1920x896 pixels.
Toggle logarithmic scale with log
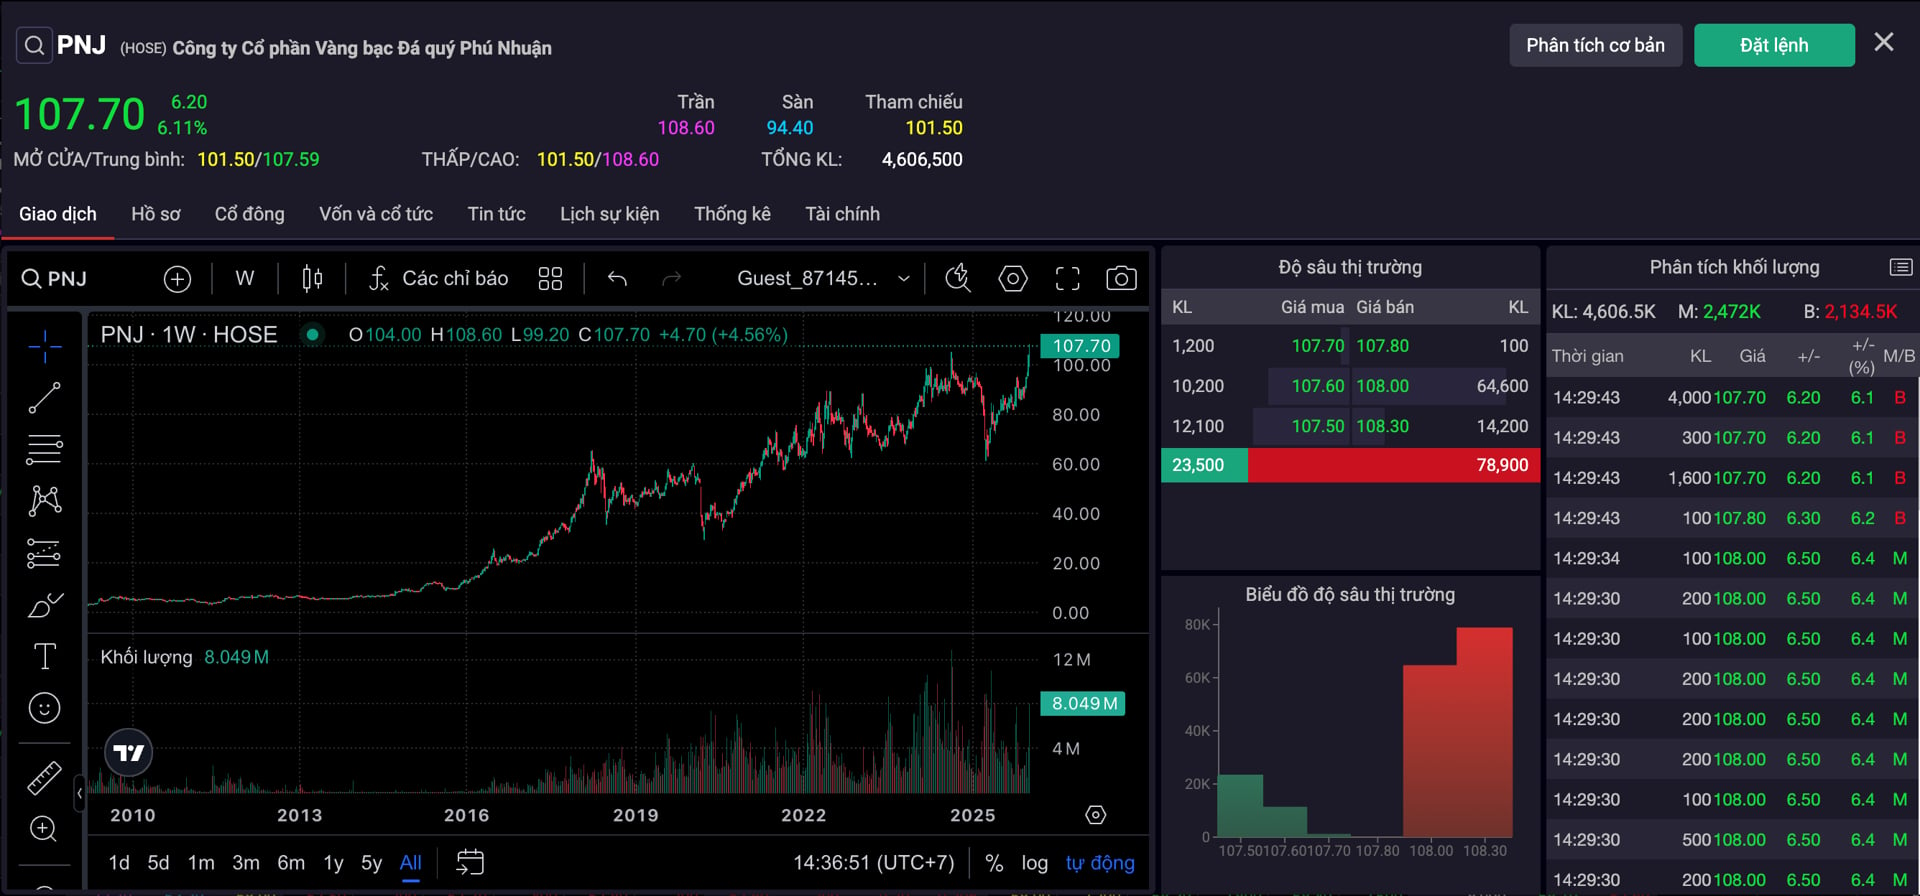1034,863
